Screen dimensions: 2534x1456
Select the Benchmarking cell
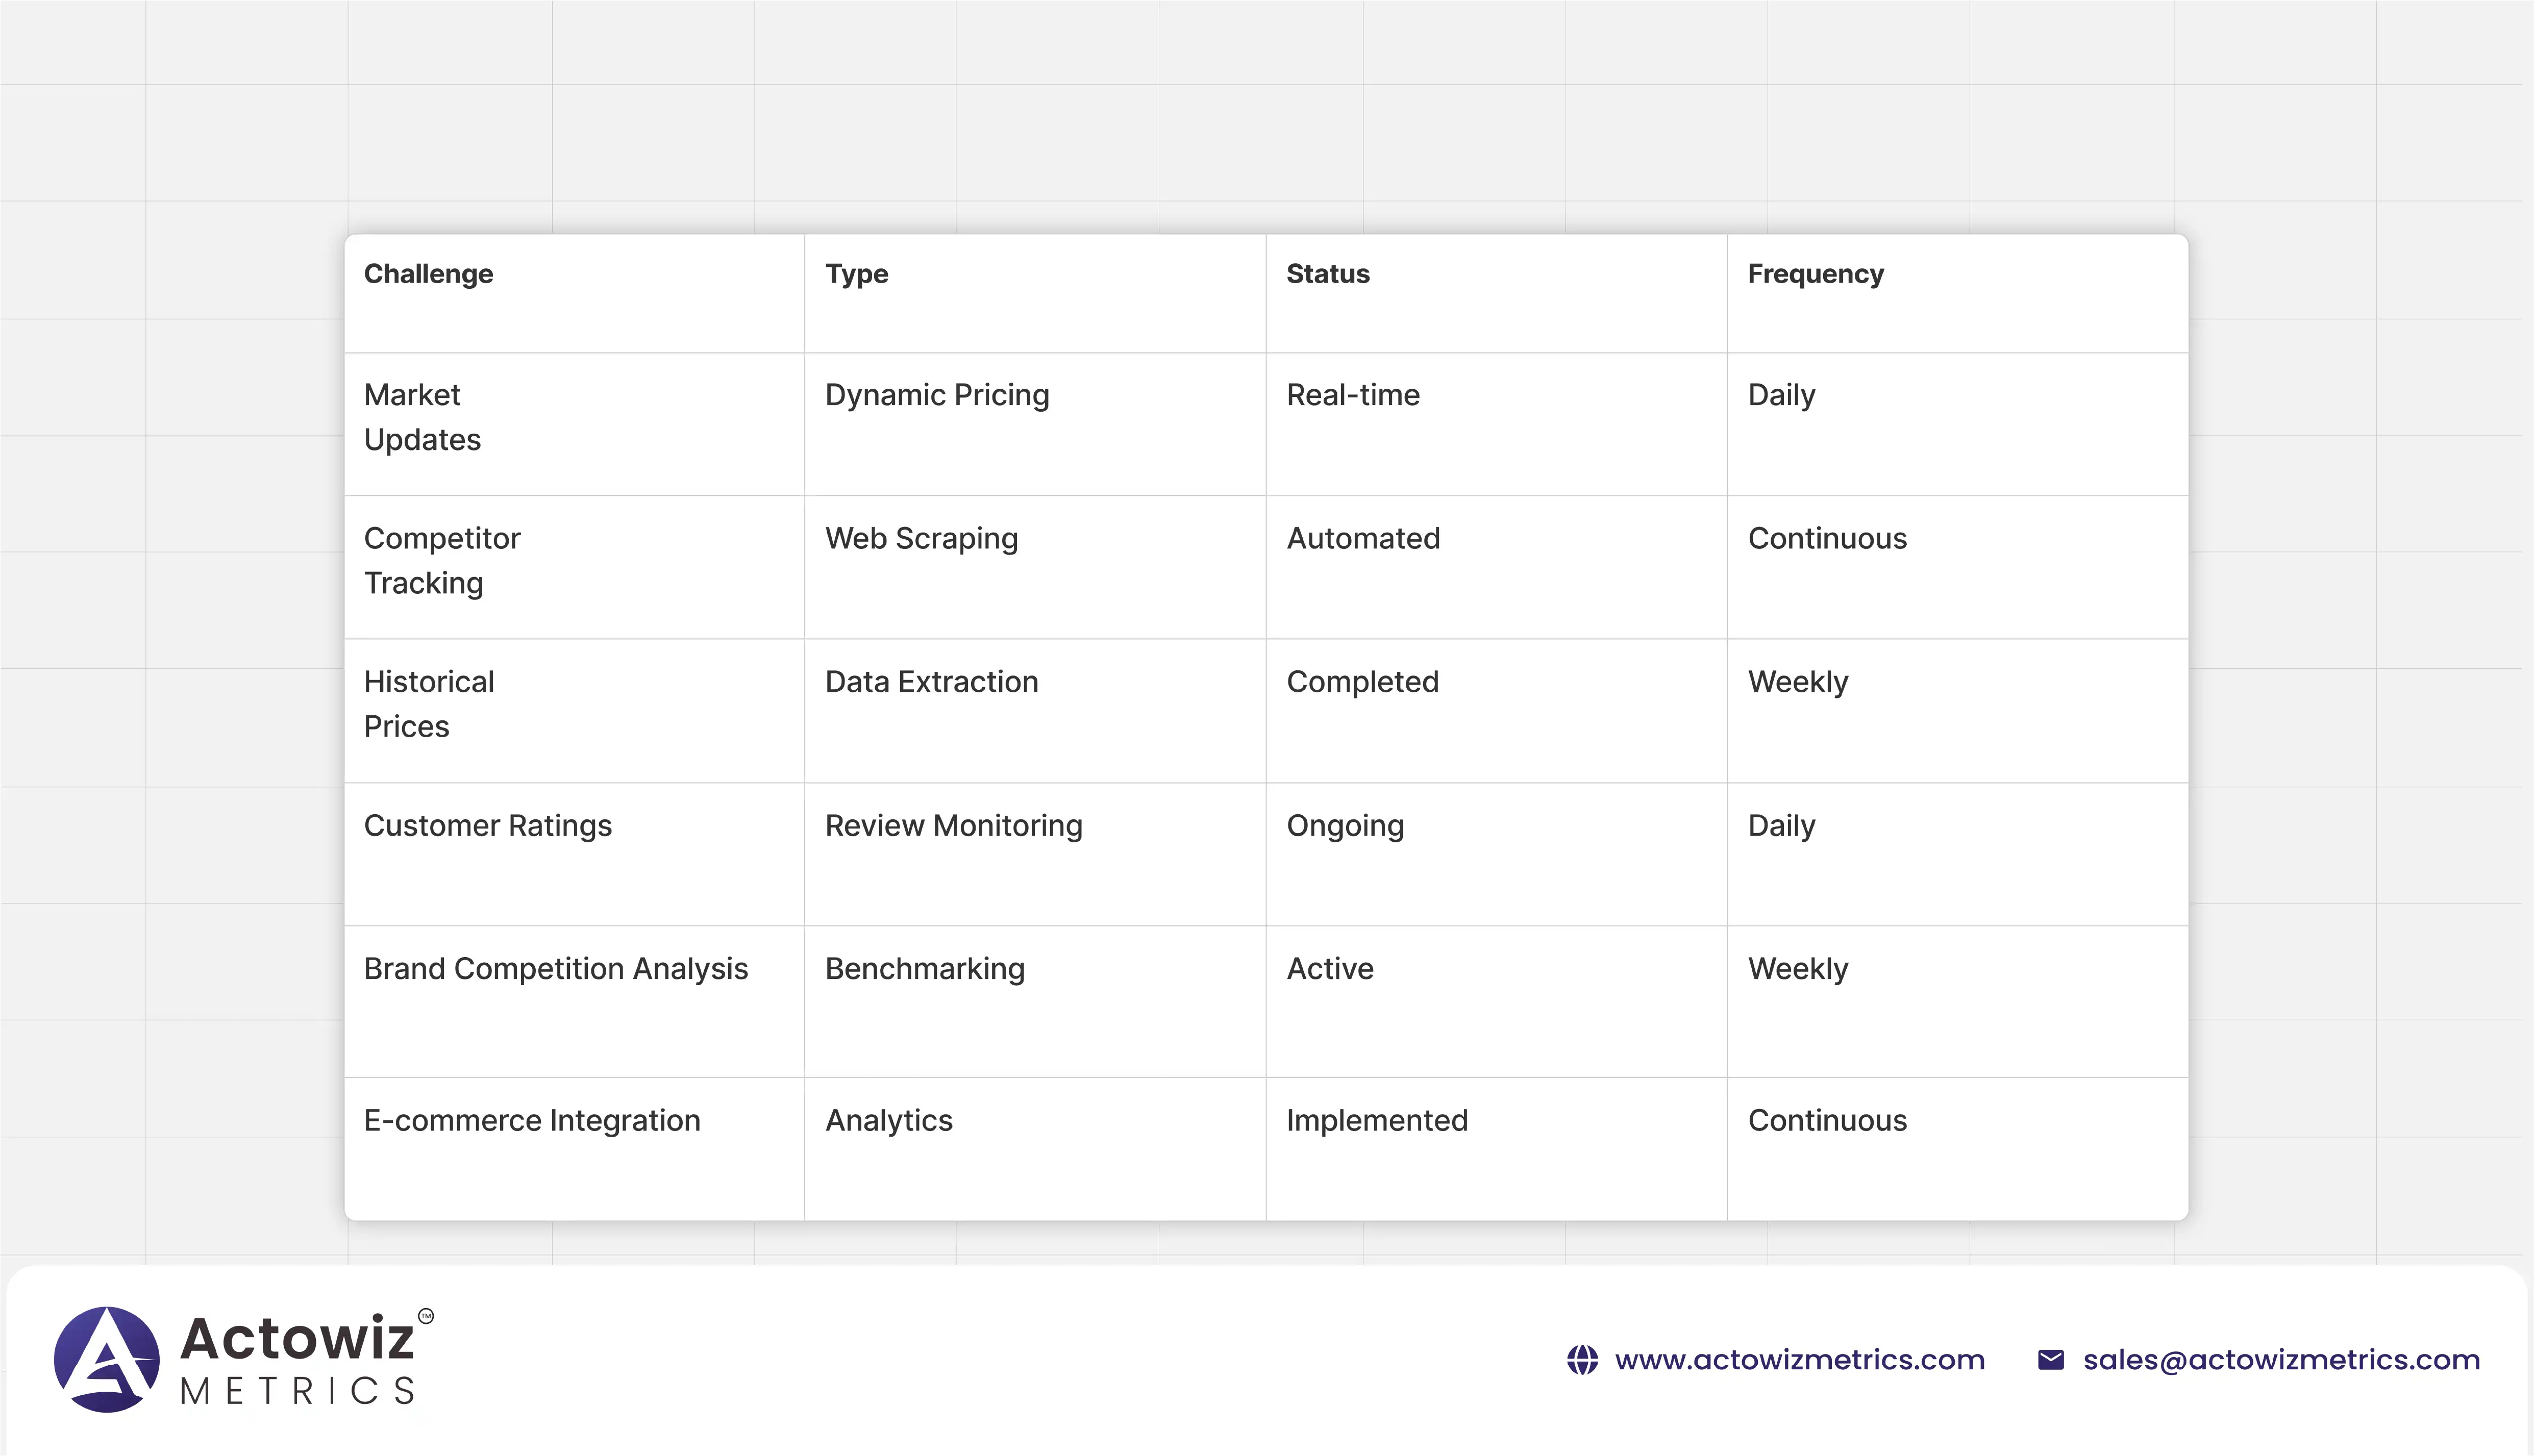pyautogui.click(x=924, y=969)
